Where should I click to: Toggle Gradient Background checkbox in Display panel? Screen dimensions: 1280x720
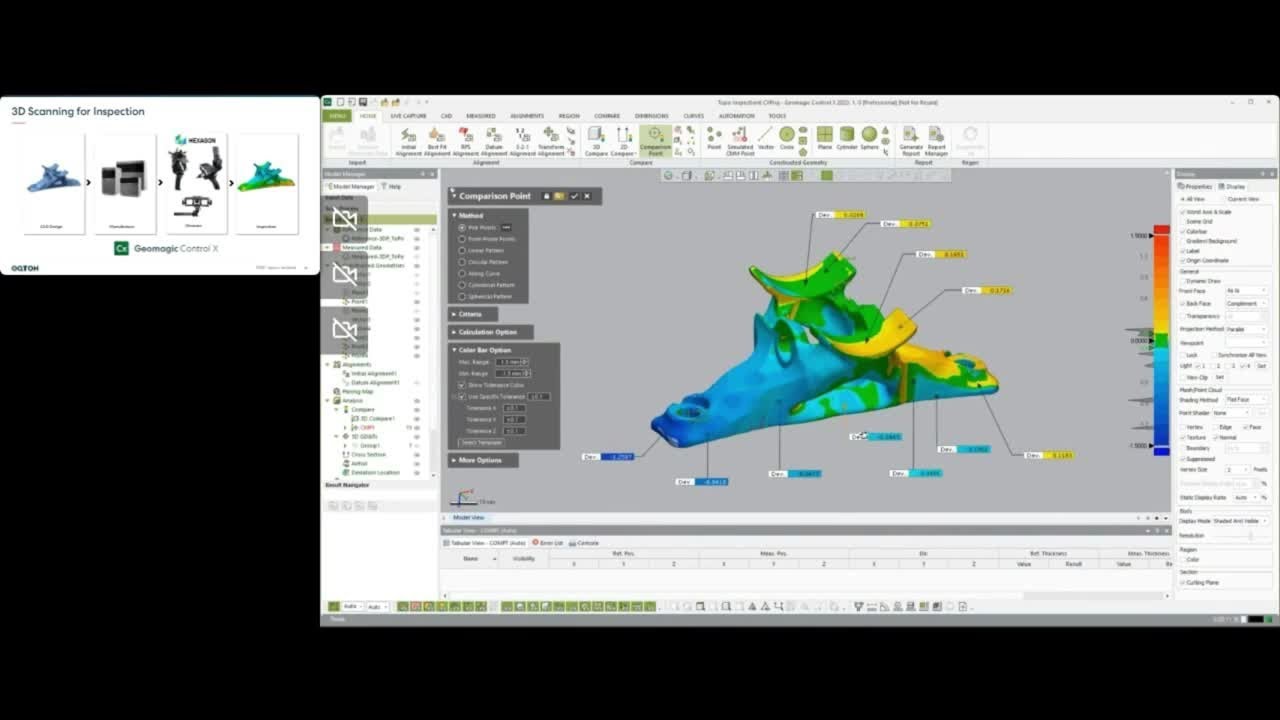(1184, 241)
